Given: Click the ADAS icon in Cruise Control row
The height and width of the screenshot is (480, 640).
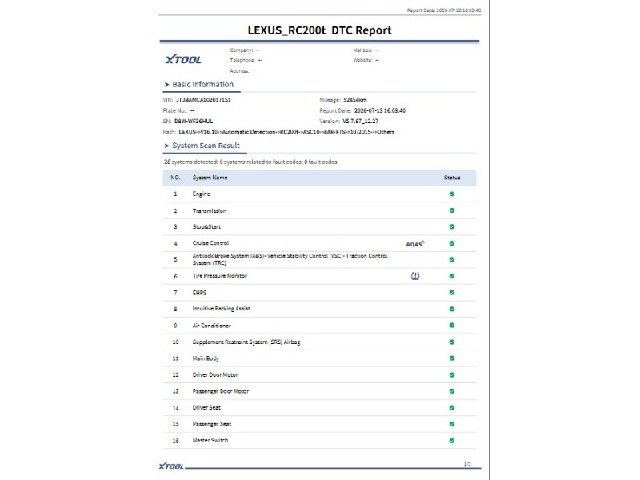Looking at the screenshot, I should (x=415, y=244).
